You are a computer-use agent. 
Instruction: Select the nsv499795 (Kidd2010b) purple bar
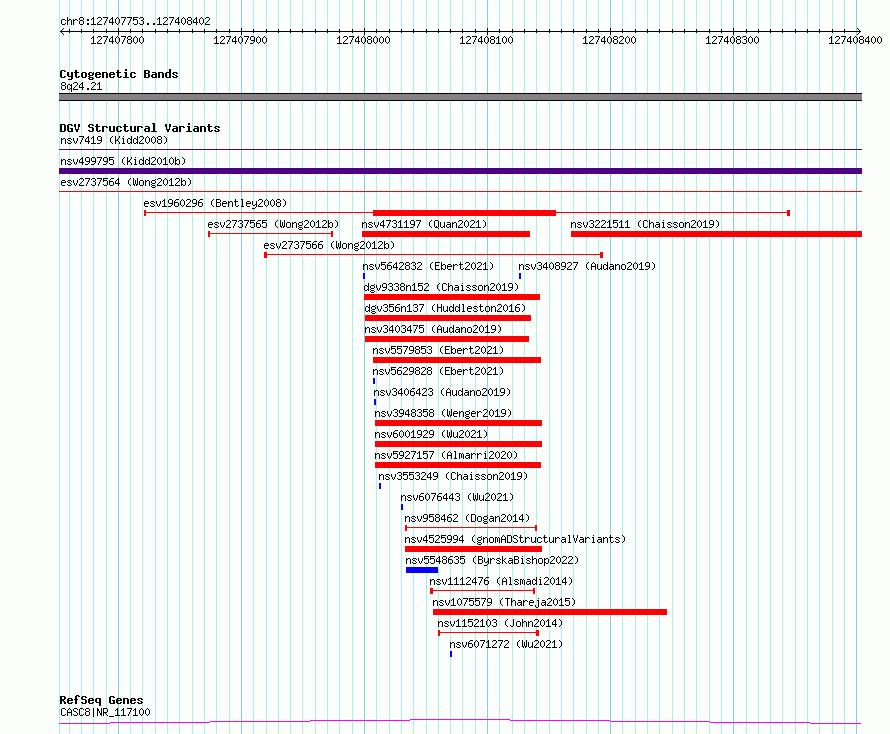[x=460, y=171]
